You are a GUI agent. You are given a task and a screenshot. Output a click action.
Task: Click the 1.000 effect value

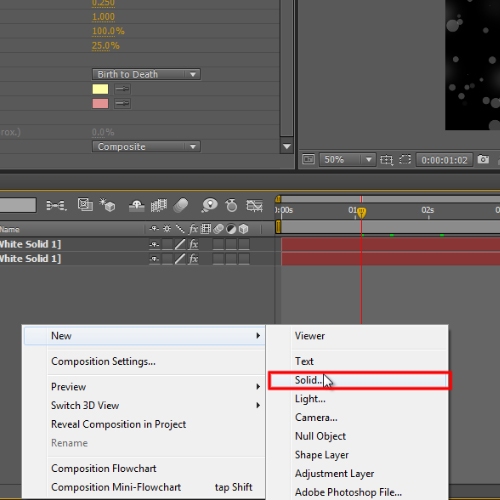point(103,17)
